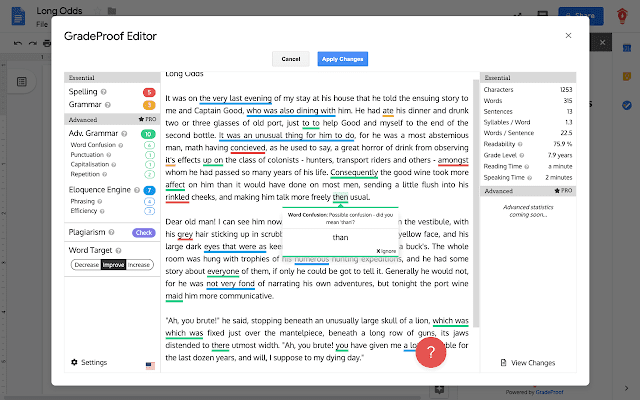
Task: Select the Phrasing category
Action: [82, 201]
